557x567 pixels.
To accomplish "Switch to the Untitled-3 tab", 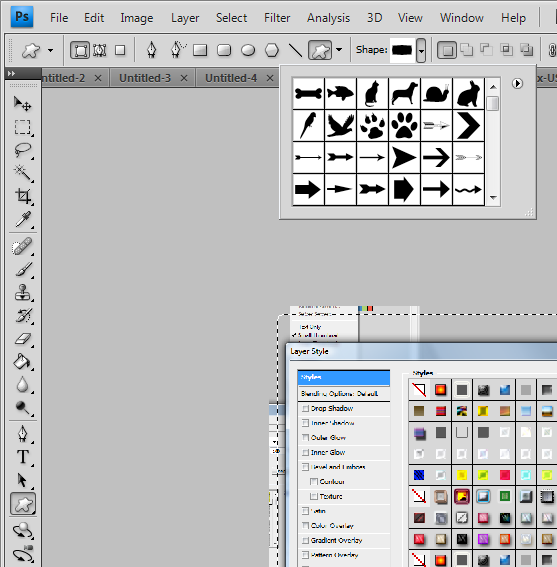I will coord(145,78).
